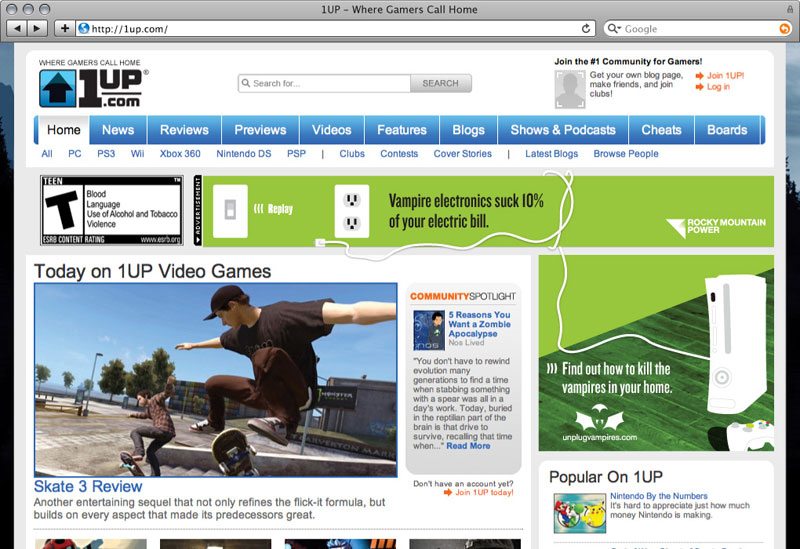Select the Wii platform link
Image resolution: width=800 pixels, height=549 pixels.
point(137,154)
